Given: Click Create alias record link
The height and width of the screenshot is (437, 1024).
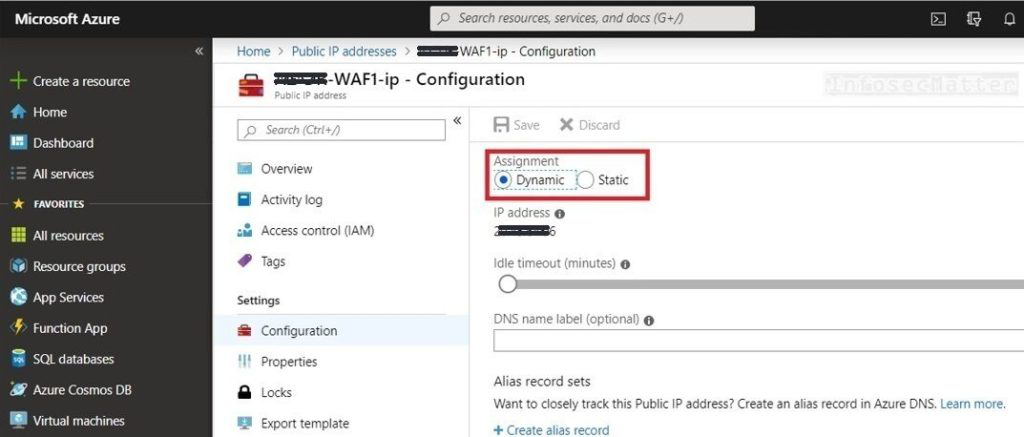Looking at the screenshot, I should click(x=551, y=430).
